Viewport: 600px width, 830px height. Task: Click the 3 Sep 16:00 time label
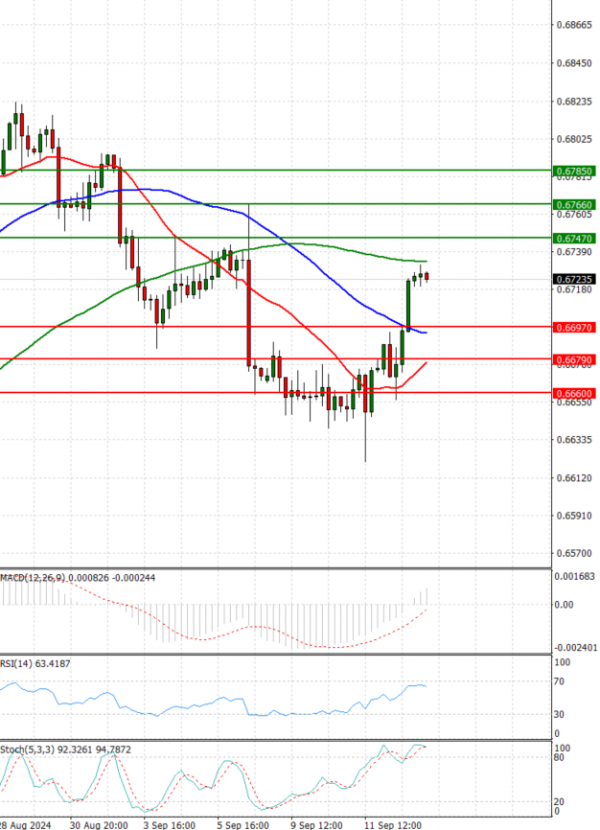click(169, 825)
